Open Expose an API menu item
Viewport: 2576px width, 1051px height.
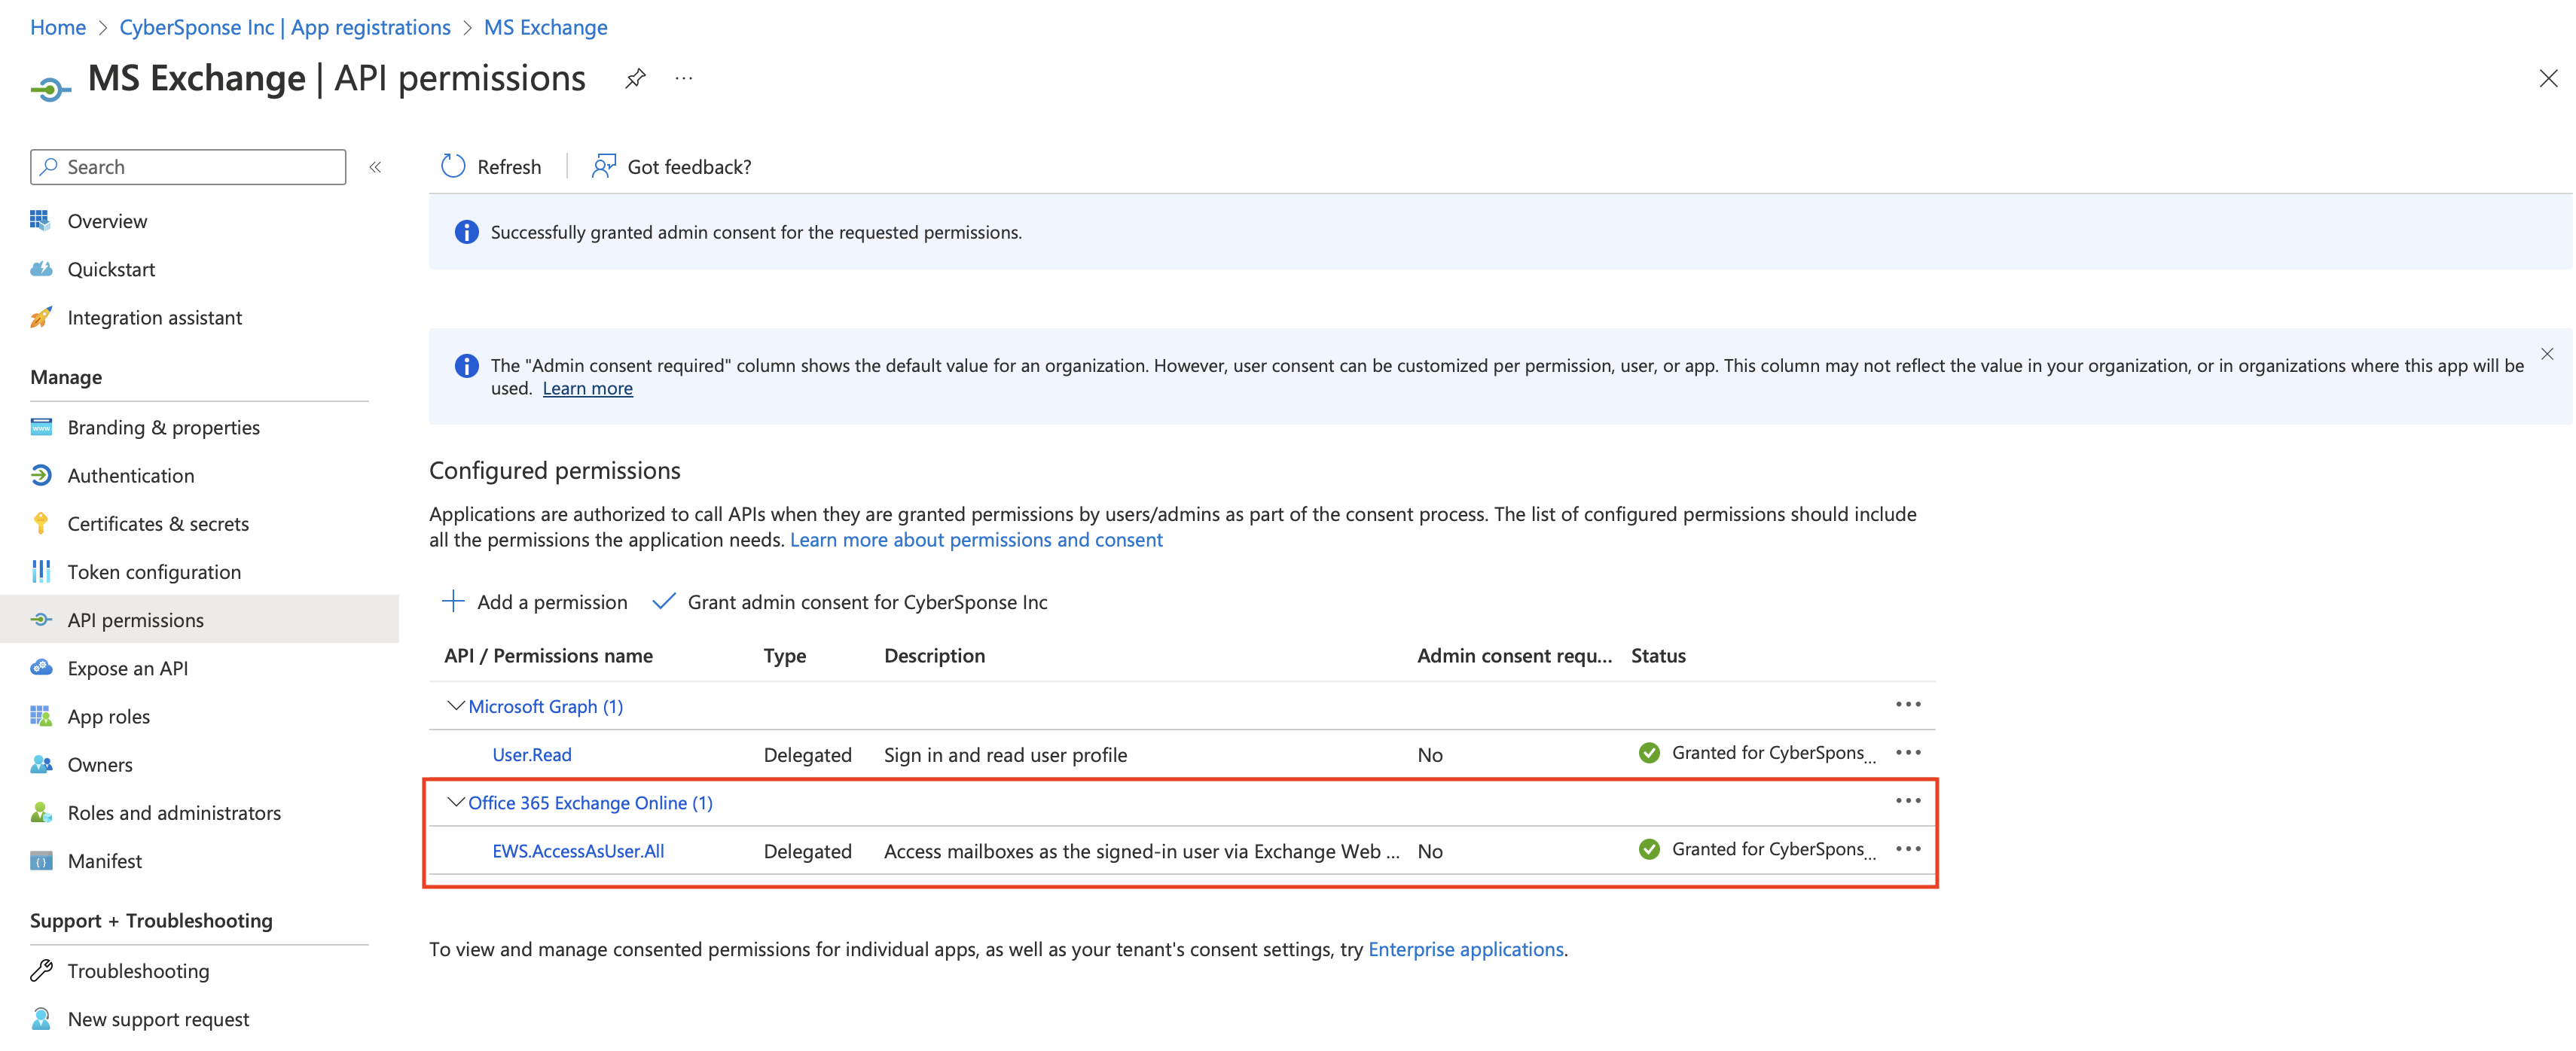point(127,668)
